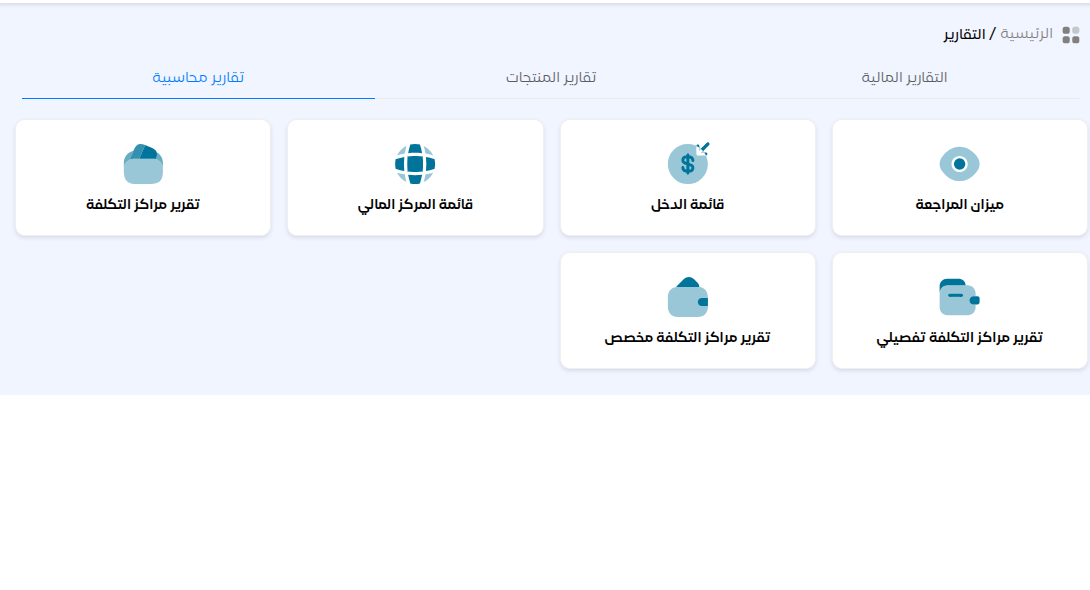
Task: Click the تقرير مراكز التكلفة مخصص title text
Action: [687, 338]
